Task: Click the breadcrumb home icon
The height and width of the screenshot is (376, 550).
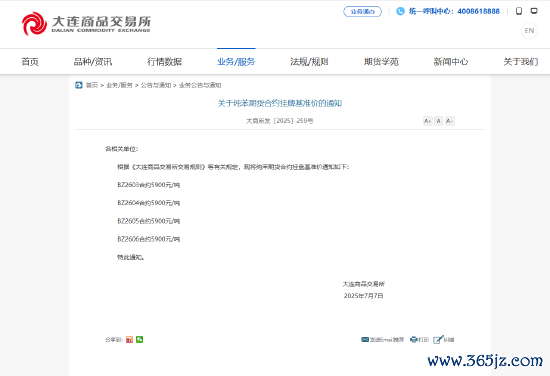Action: pos(79,85)
